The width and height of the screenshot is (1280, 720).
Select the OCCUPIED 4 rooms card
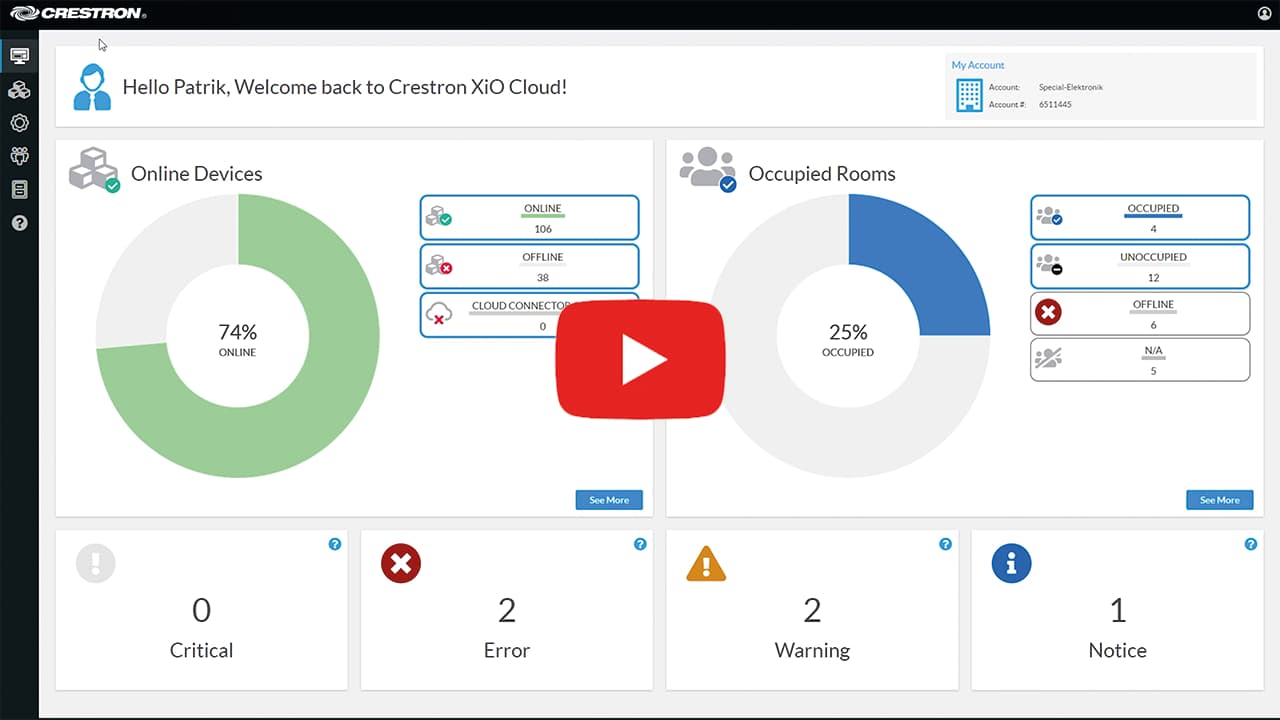pyautogui.click(x=1140, y=218)
